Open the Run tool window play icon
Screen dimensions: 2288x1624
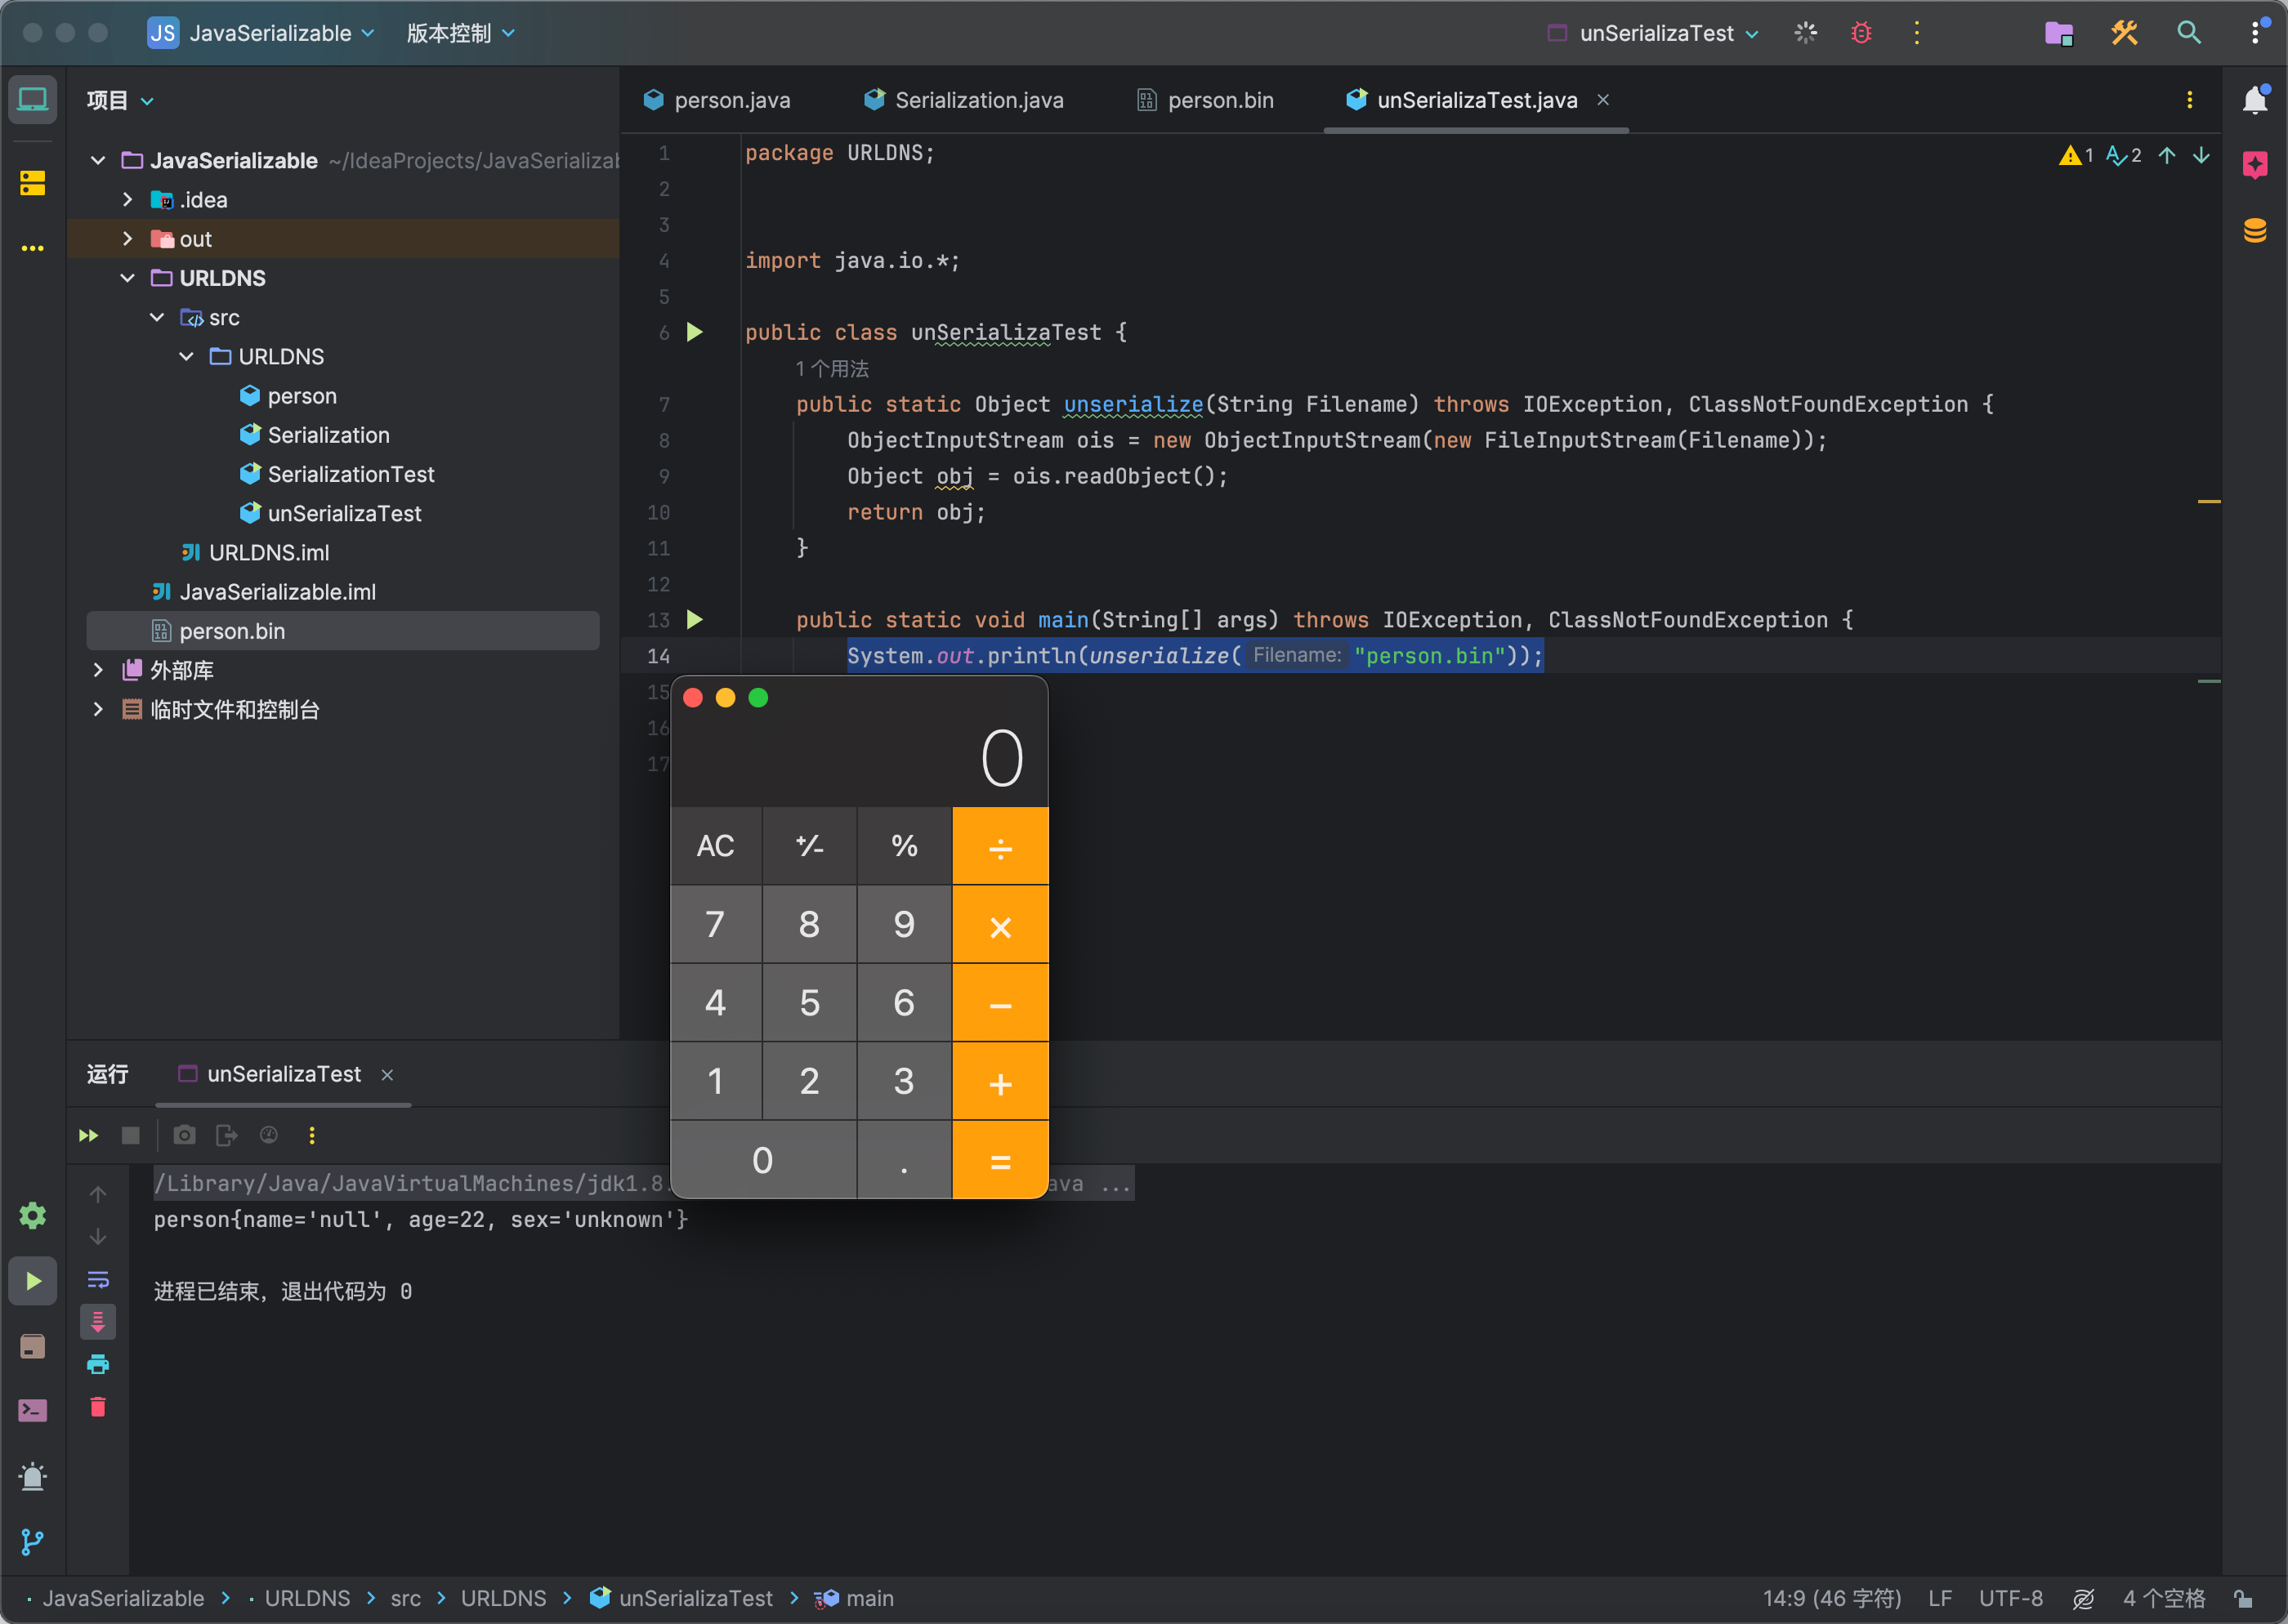[x=32, y=1281]
